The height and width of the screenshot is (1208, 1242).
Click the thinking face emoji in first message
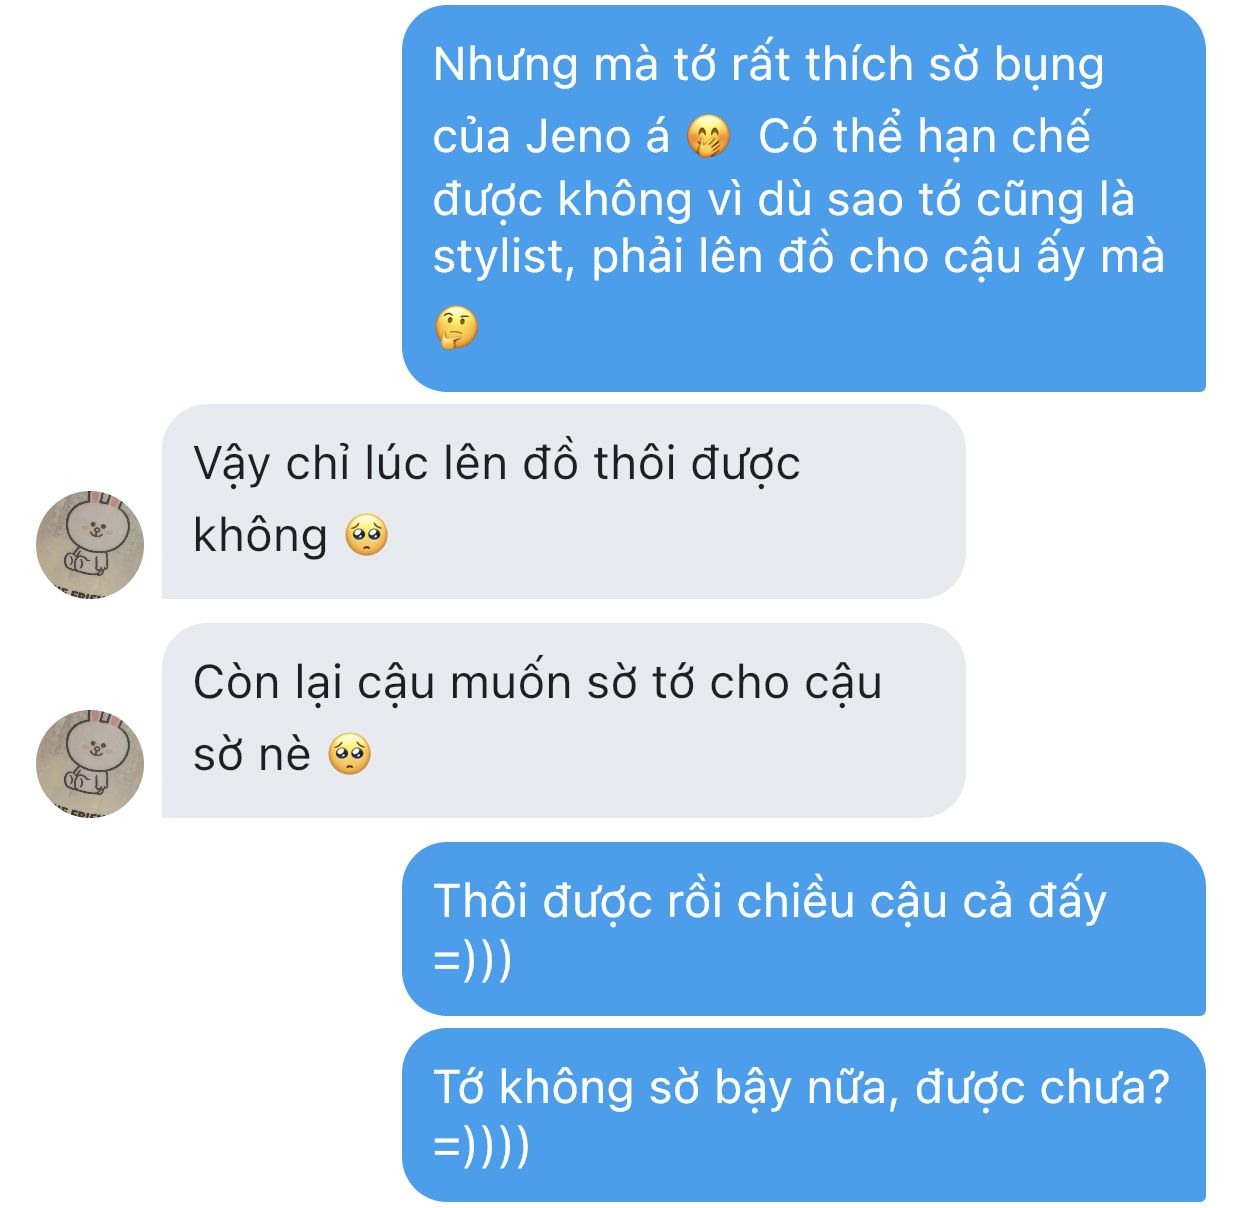457,328
